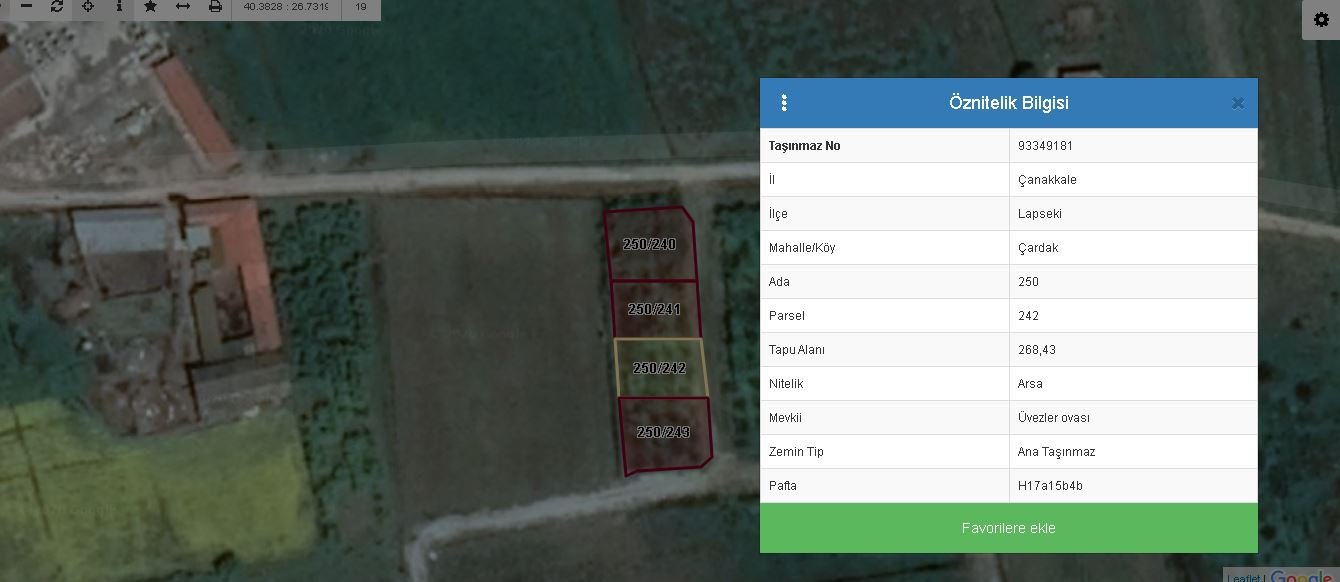Screen dimensions: 1340x582
Task: Click the print map icon
Action: click(215, 6)
